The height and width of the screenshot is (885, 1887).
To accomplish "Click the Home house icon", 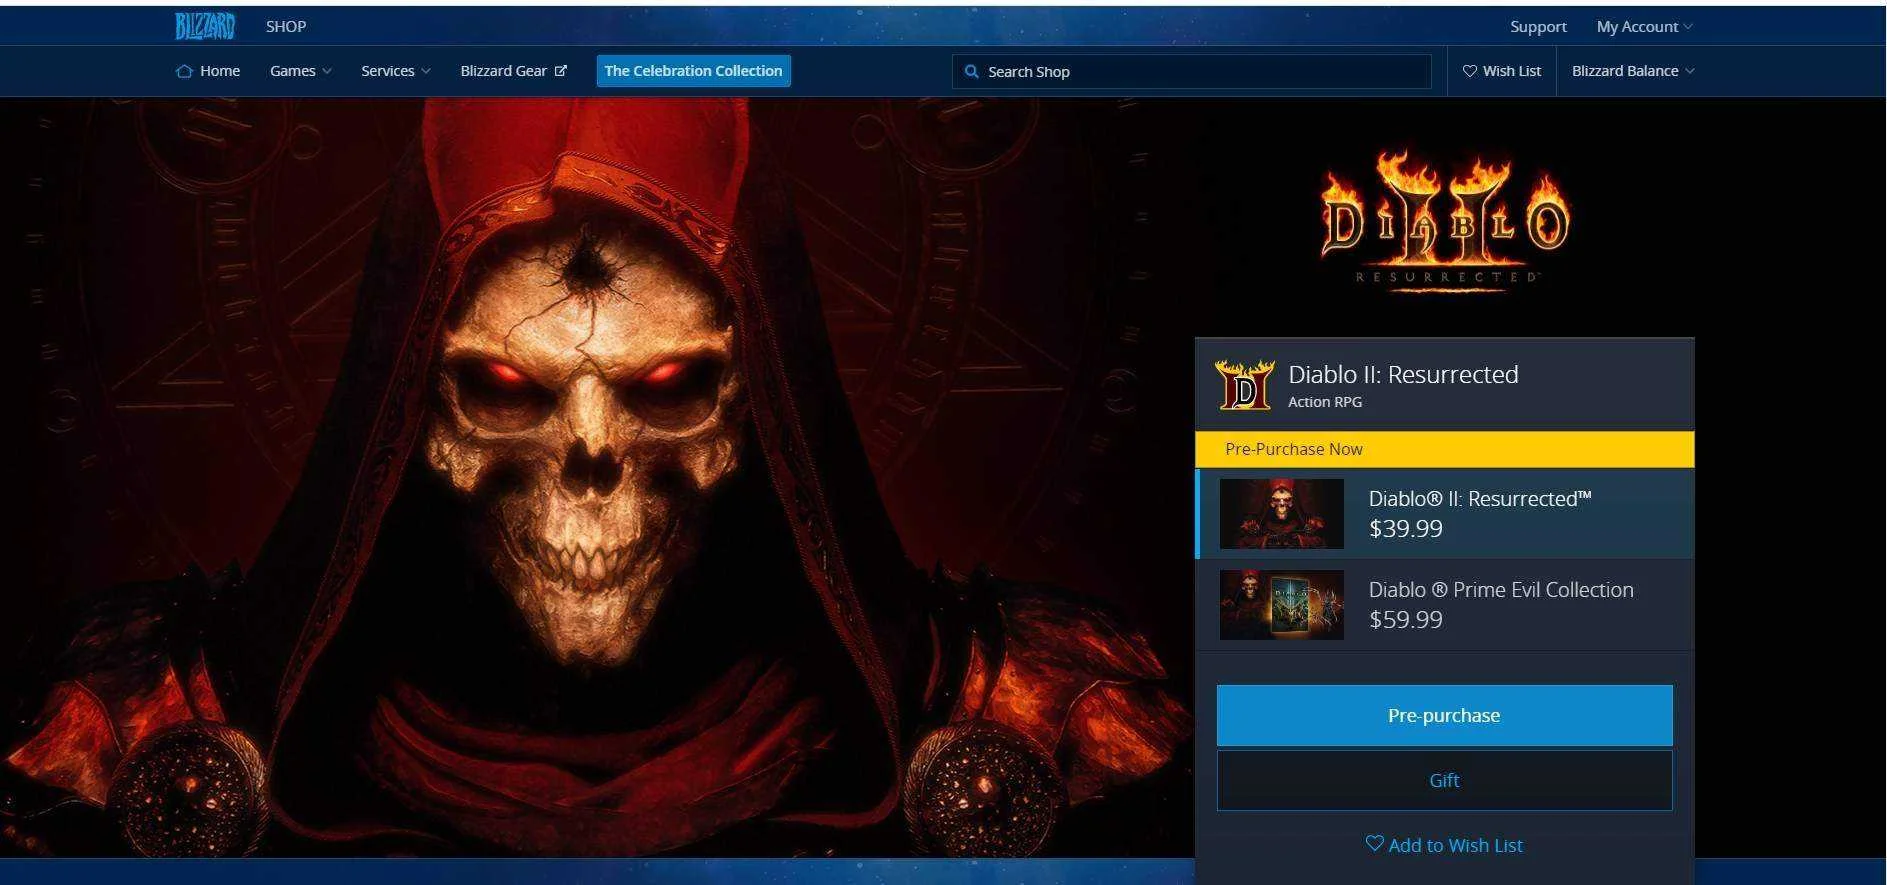I will click(x=184, y=71).
